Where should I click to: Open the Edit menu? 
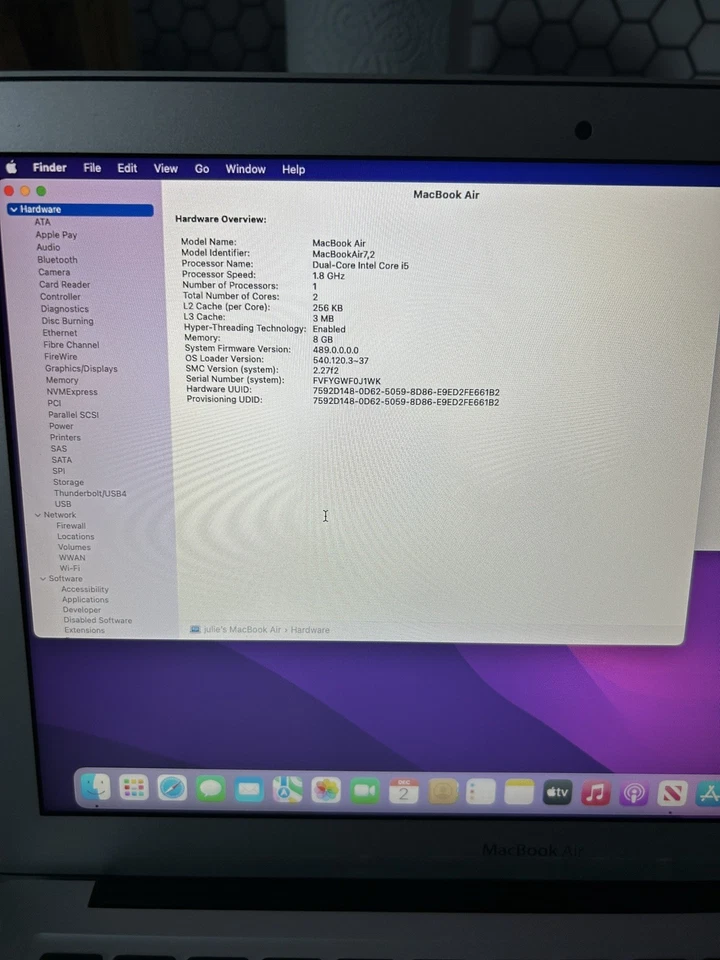(127, 168)
